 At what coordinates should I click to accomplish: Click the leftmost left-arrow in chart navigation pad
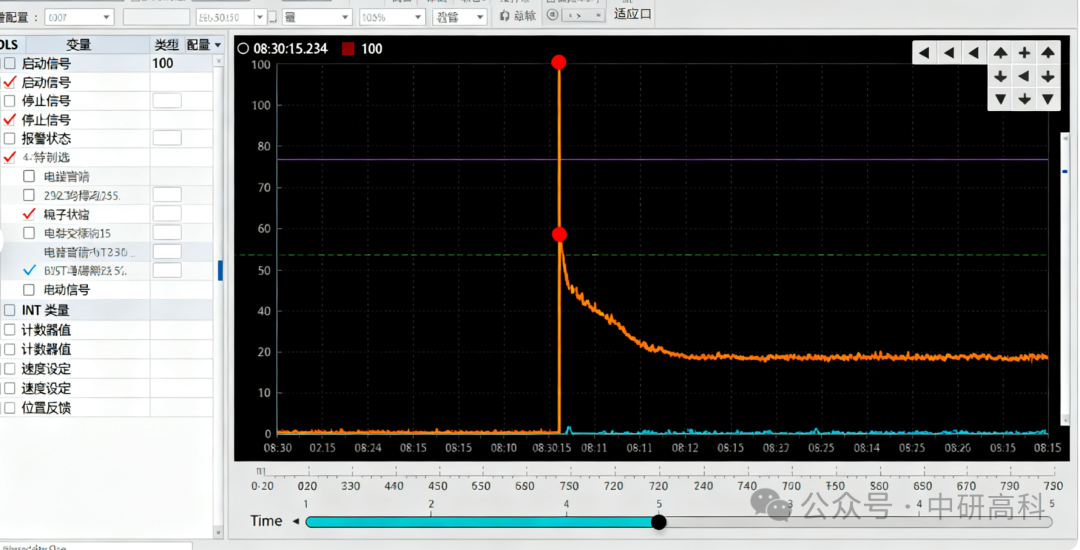(924, 52)
